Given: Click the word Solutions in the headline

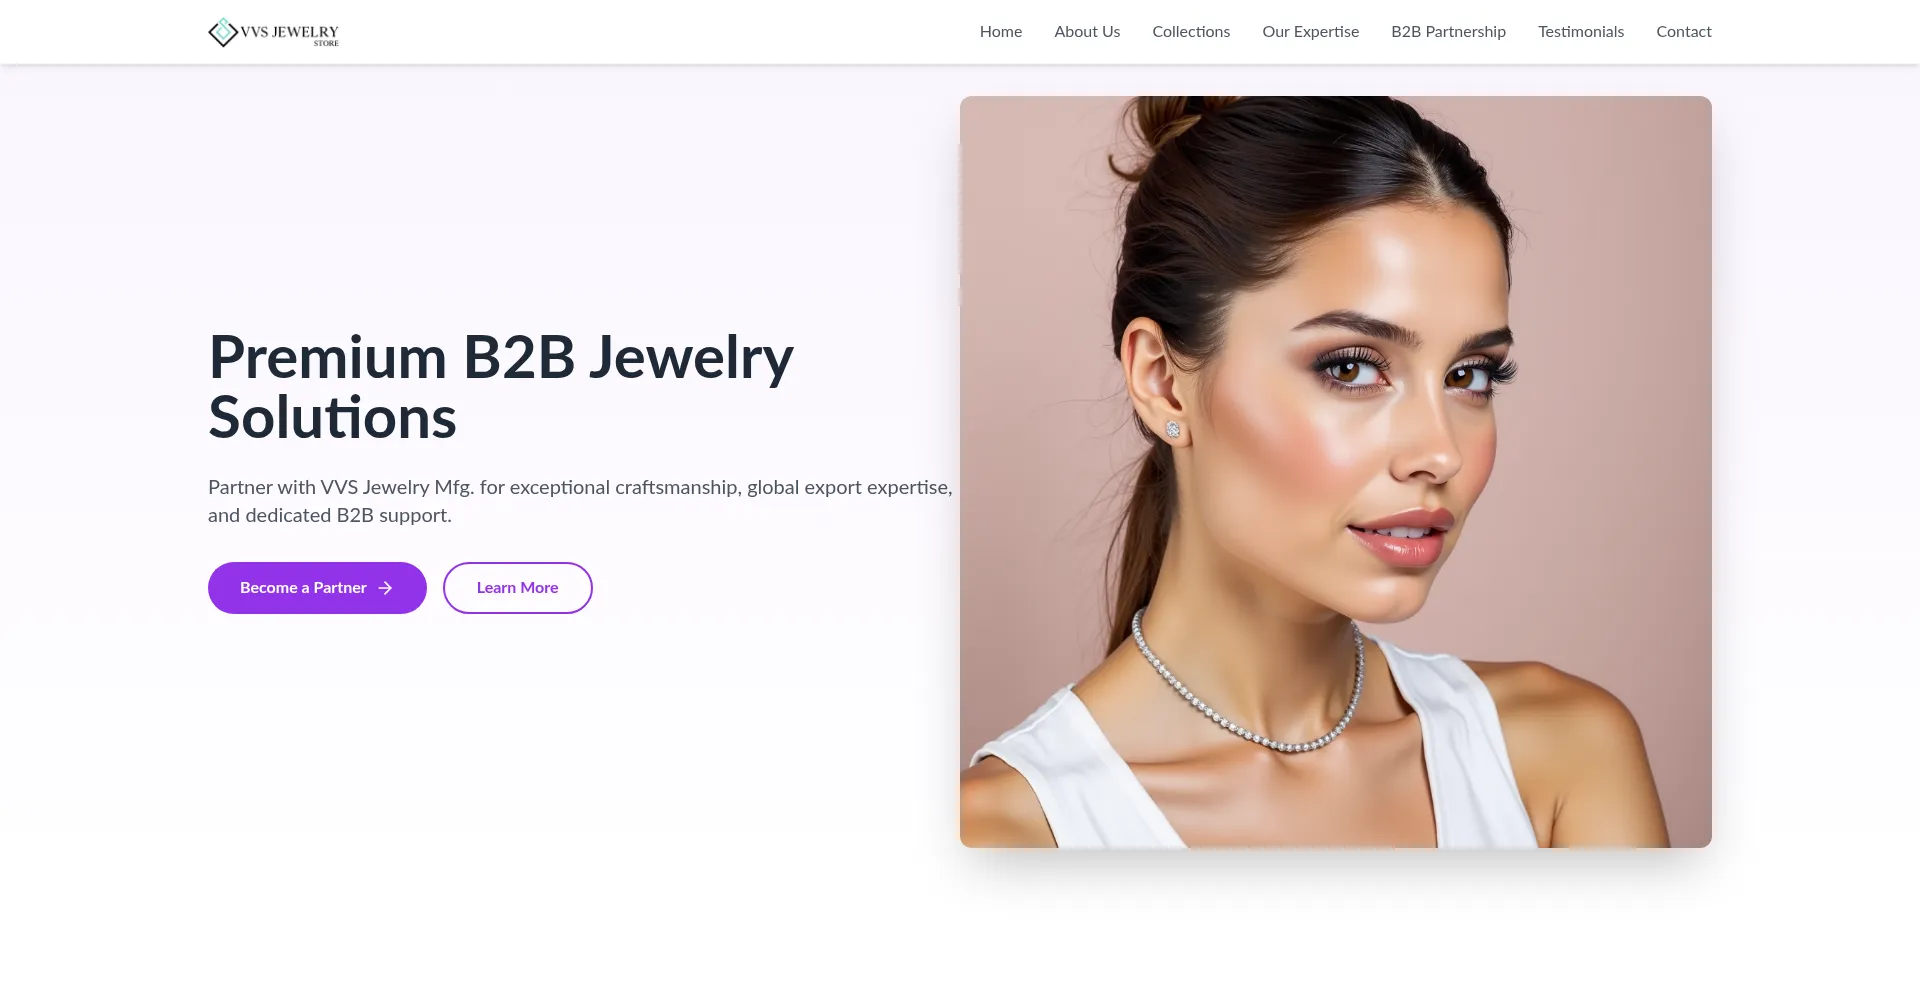Looking at the screenshot, I should (332, 418).
